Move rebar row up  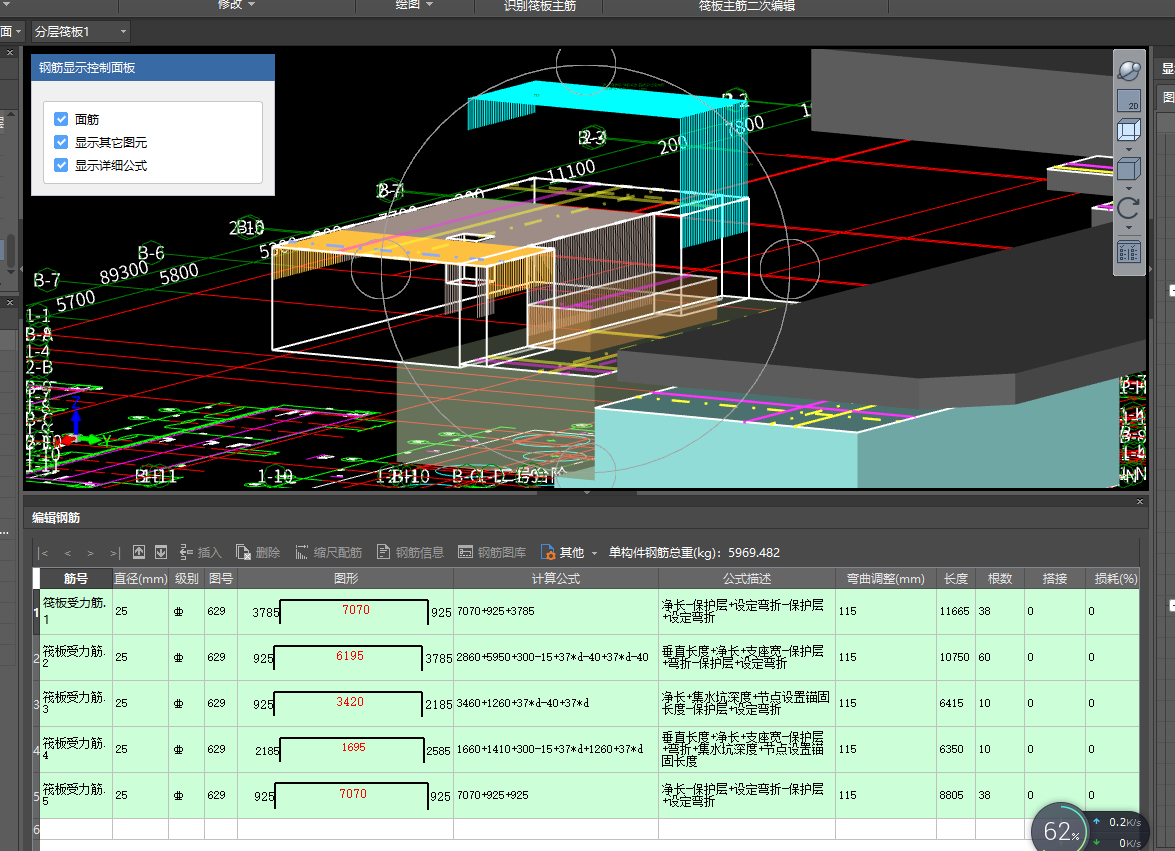[139, 552]
